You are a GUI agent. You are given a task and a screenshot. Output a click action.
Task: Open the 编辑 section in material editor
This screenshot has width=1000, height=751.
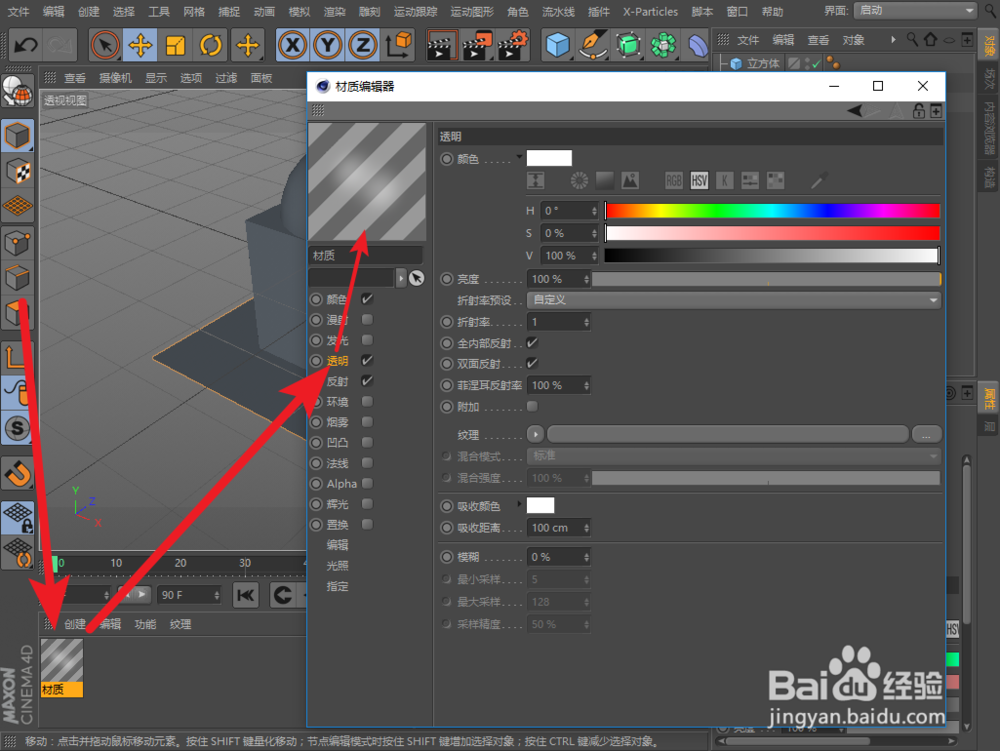337,545
